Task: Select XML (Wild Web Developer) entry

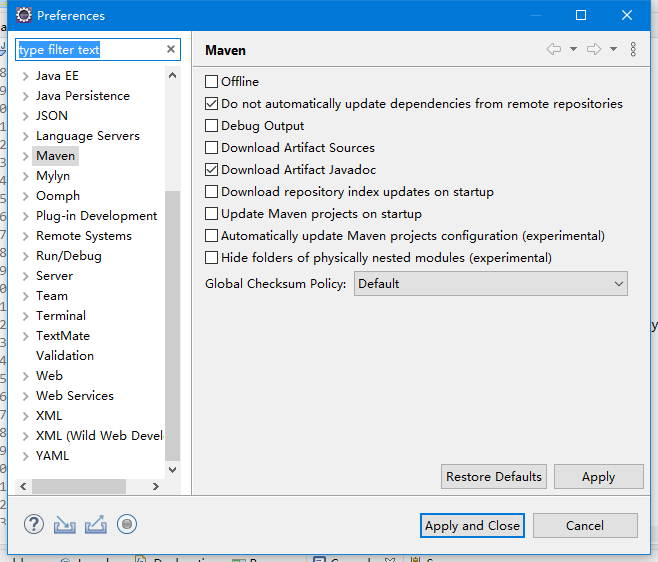Action: (x=99, y=436)
